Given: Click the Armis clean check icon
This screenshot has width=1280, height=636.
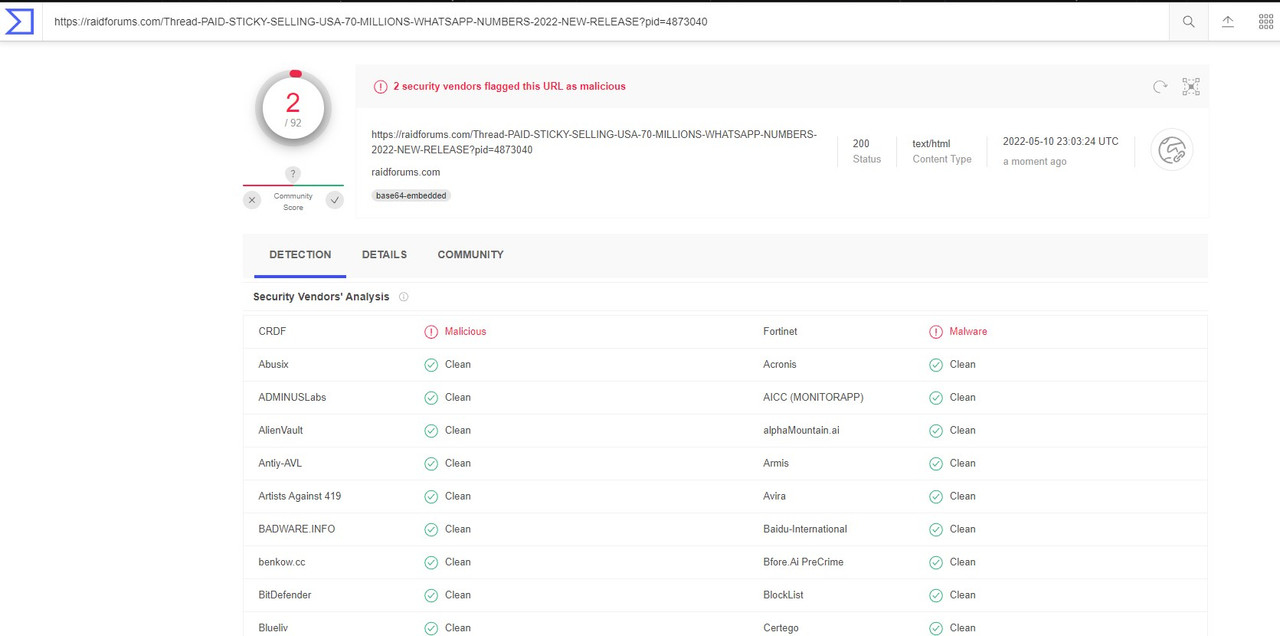Looking at the screenshot, I should pos(936,464).
